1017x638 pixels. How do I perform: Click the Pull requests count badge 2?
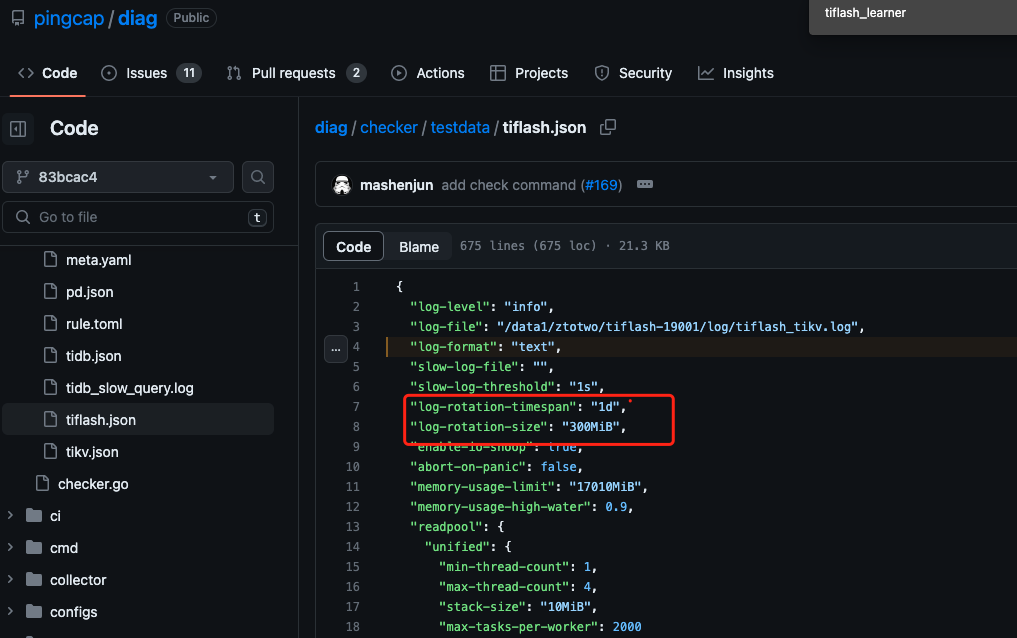pos(356,73)
